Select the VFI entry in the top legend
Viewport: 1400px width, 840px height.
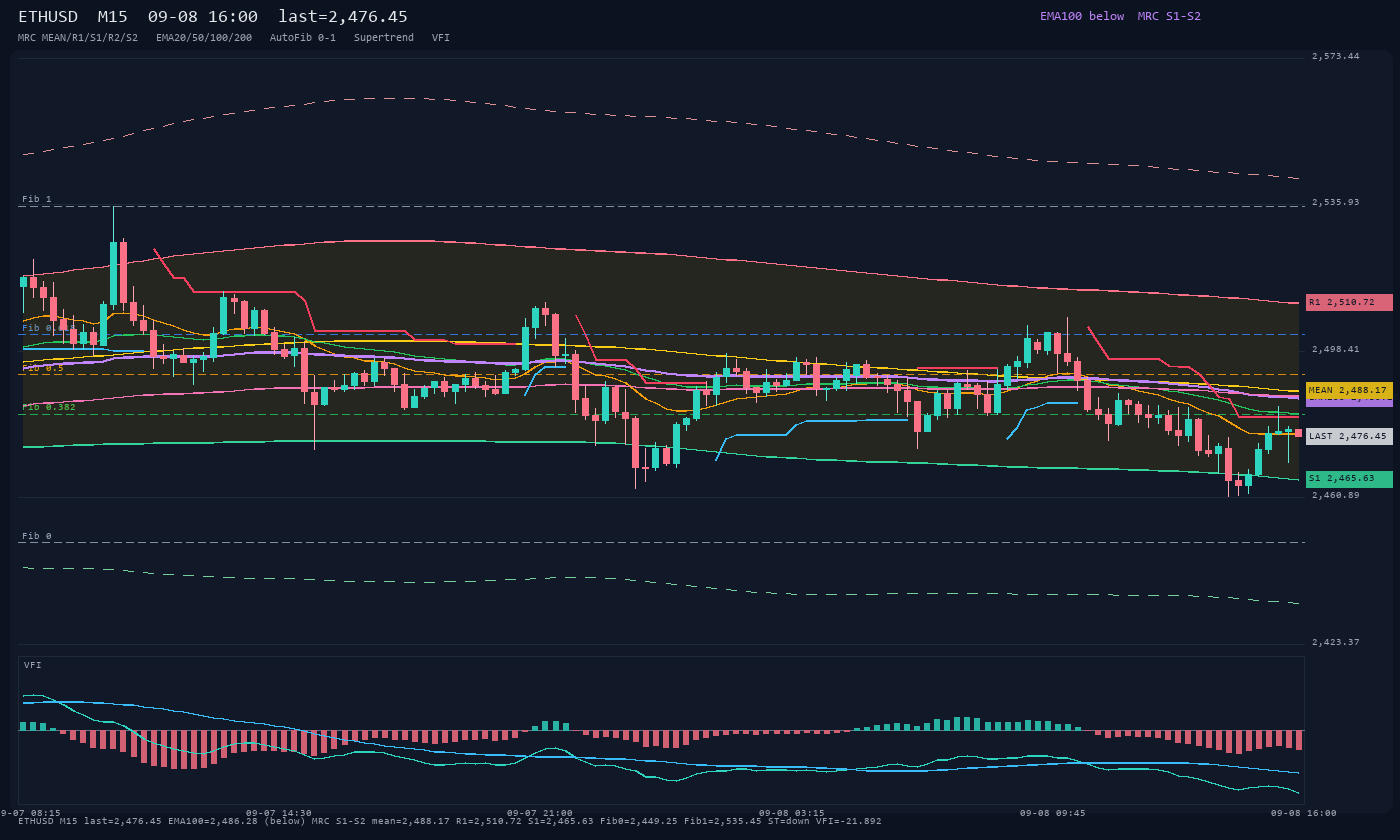coord(441,38)
